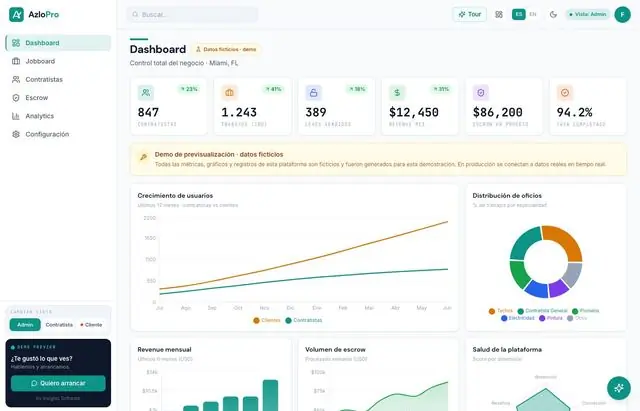The width and height of the screenshot is (640, 411).
Task: Toggle the Contratista General legend entry
Action: [x=542, y=311]
